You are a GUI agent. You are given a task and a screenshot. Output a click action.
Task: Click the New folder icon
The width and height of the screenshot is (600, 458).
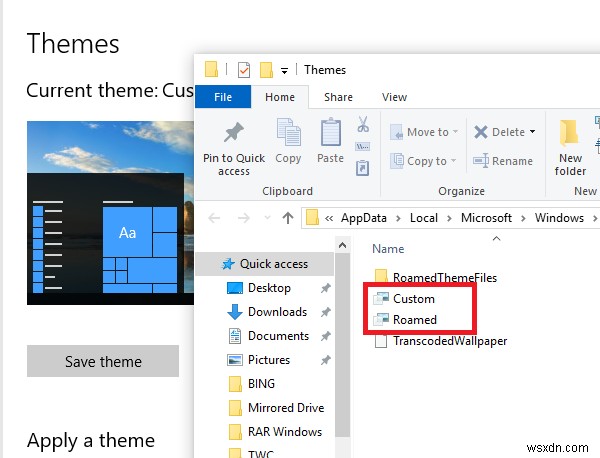click(x=570, y=132)
